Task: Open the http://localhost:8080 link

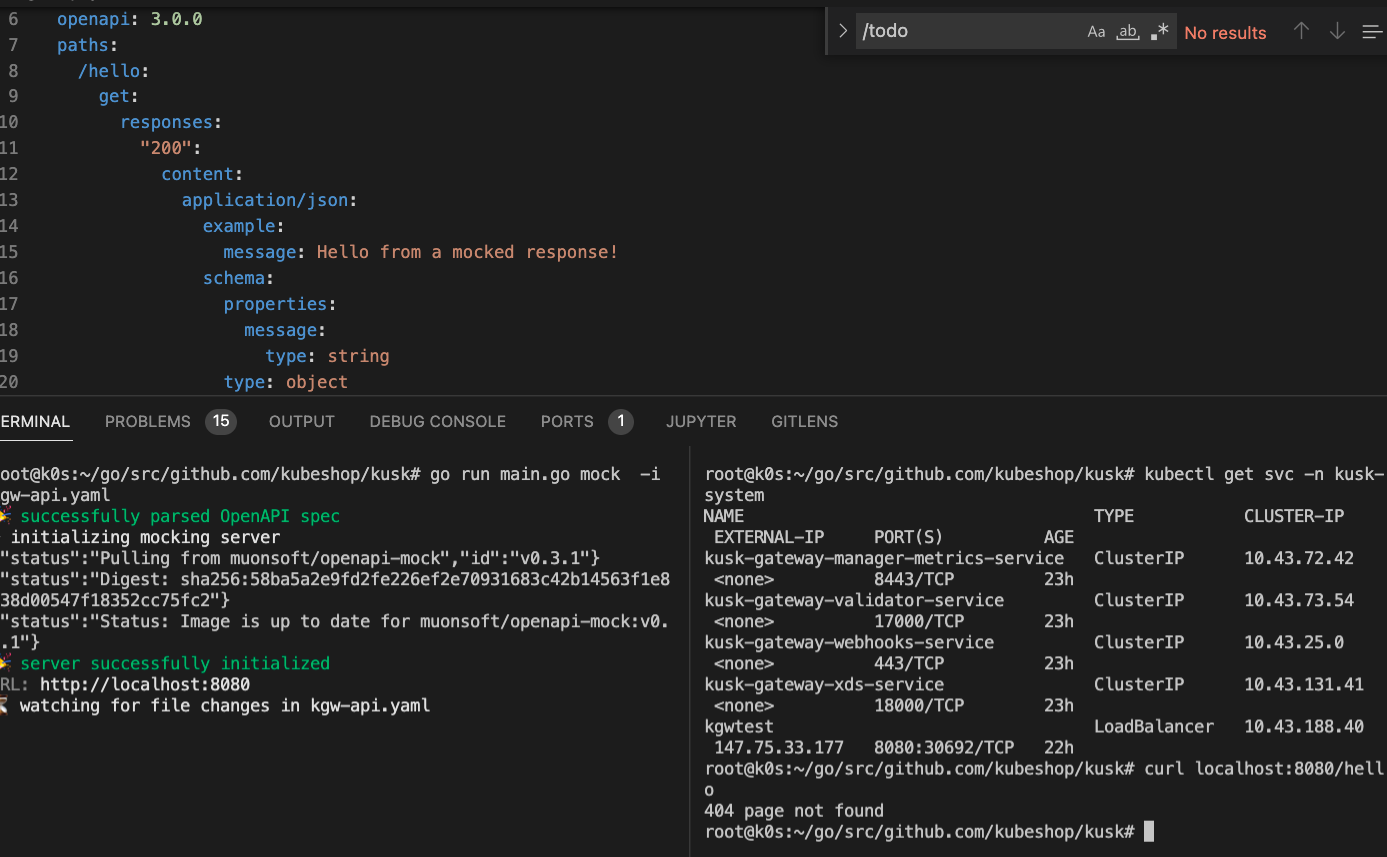Action: point(145,684)
